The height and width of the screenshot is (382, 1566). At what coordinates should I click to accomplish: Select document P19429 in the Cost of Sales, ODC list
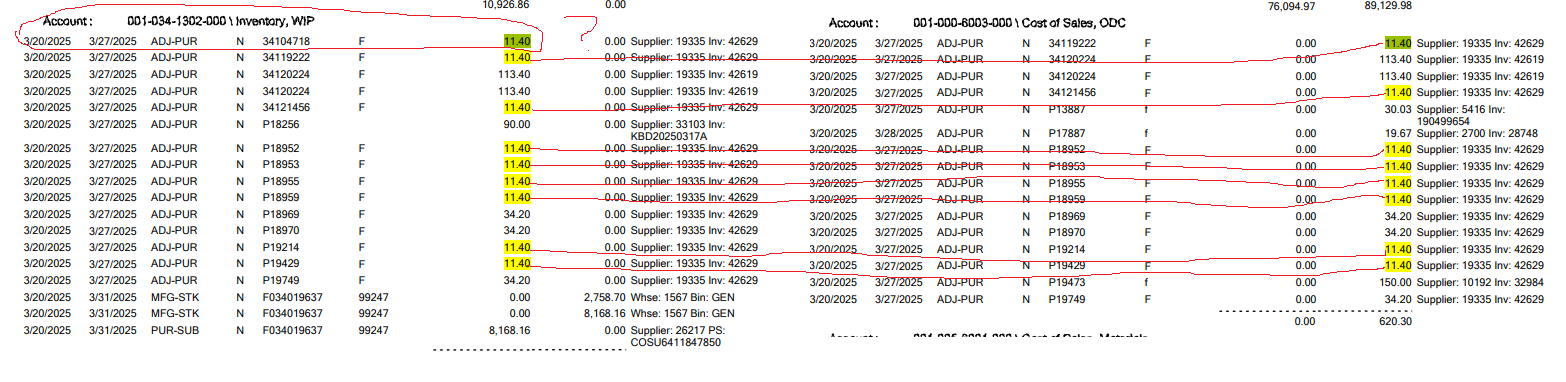pos(1067,265)
